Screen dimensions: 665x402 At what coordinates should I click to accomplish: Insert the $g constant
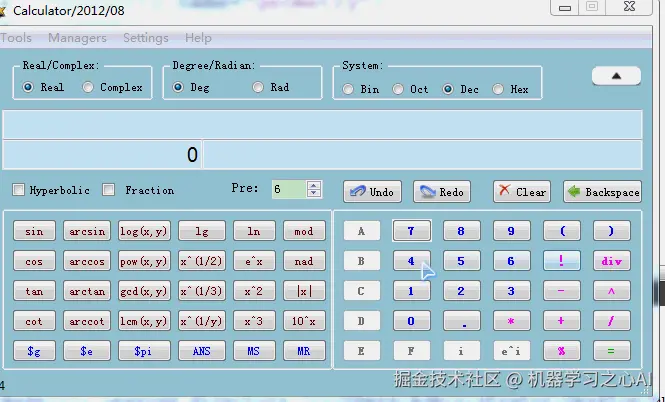coord(34,351)
